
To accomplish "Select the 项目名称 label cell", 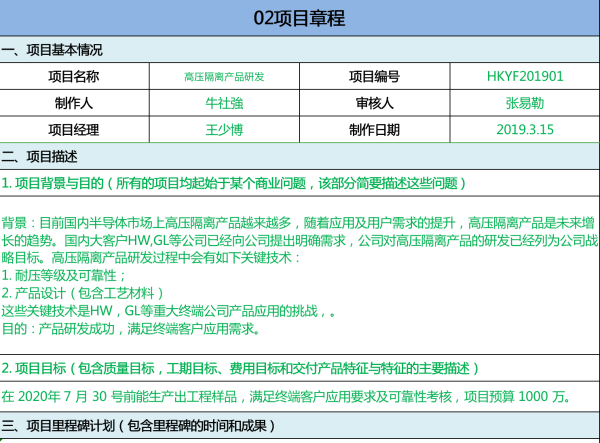I will (74, 77).
